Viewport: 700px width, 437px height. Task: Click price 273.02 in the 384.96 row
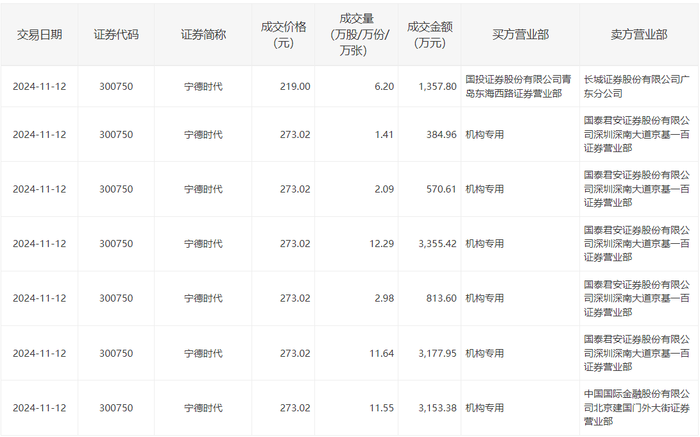click(x=295, y=134)
